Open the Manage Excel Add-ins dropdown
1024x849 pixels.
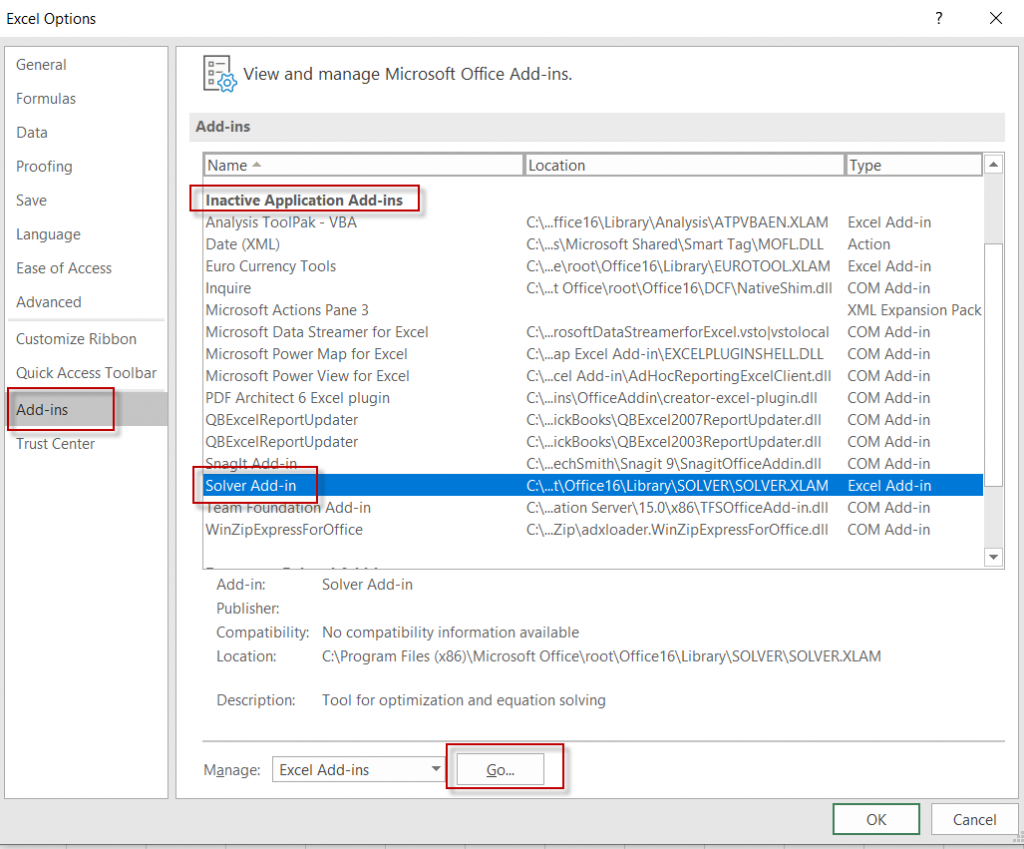(359, 769)
